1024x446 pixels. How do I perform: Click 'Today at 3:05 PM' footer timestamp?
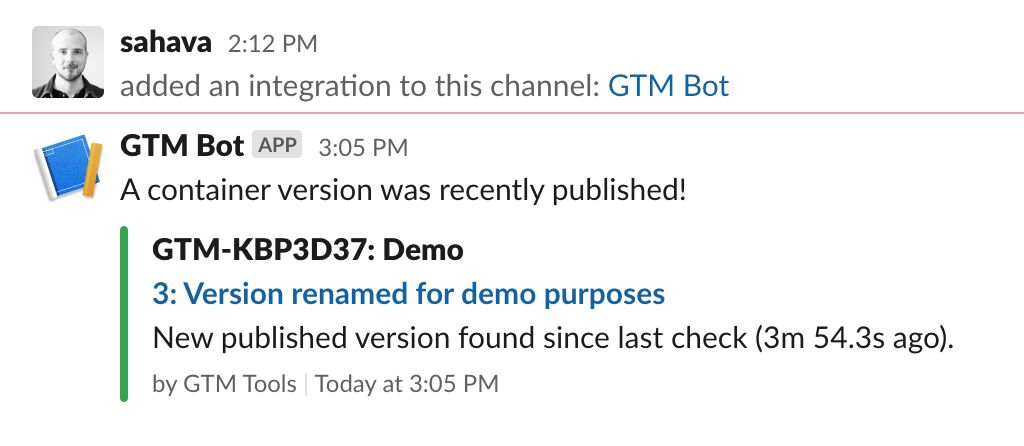point(407,383)
